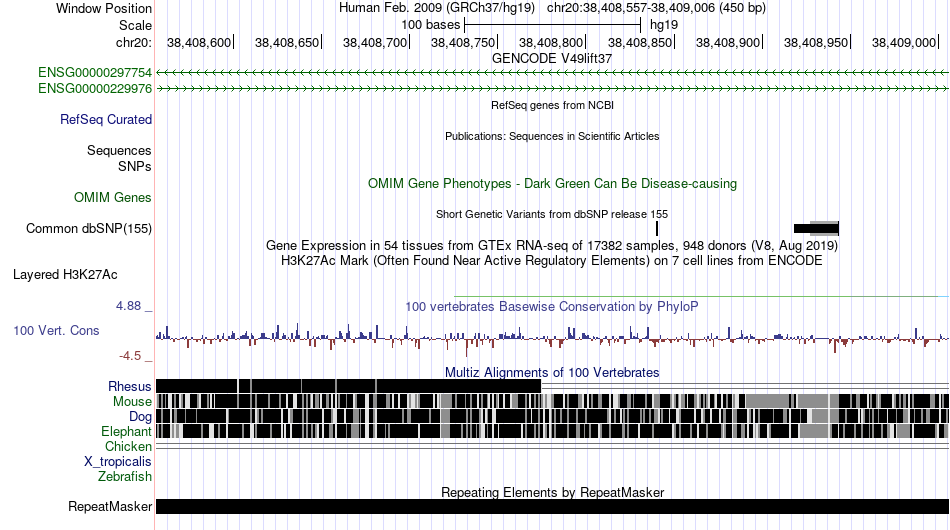Image resolution: width=950 pixels, height=530 pixels.
Task: Click the 38,408,600 ruler position
Action: coord(199,42)
